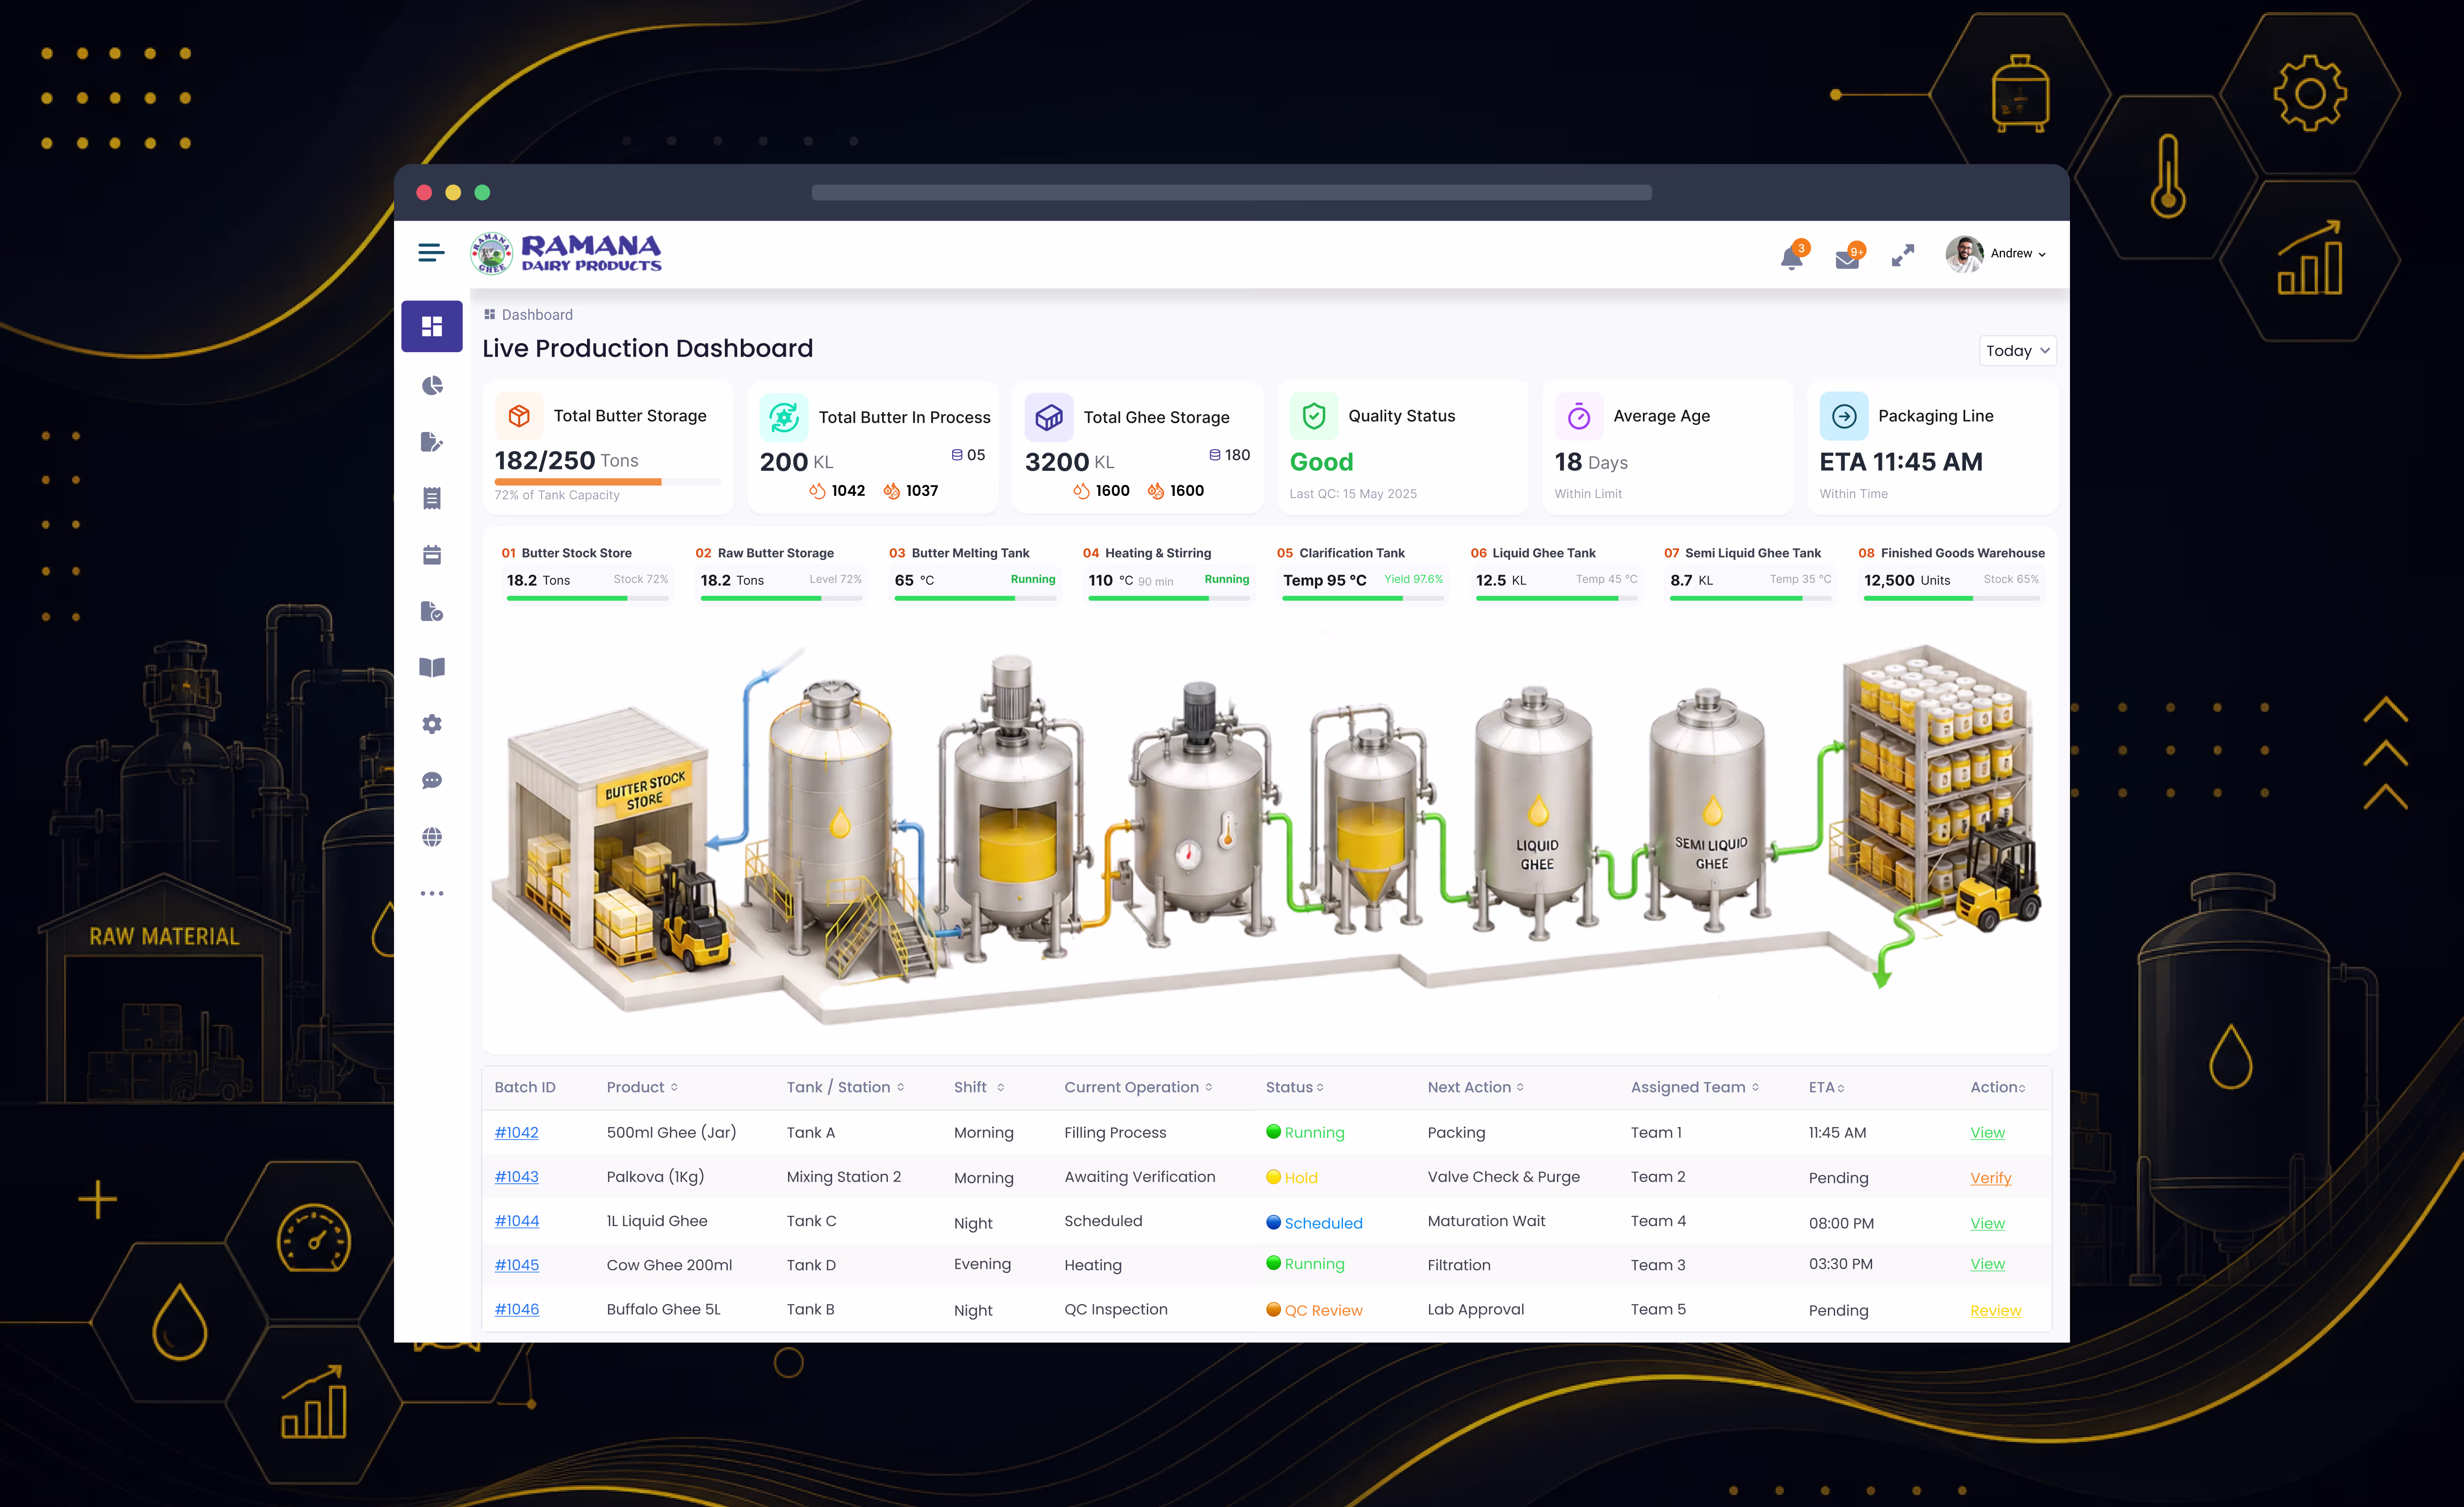Screen dimensions: 2464x1507
Task: Click the 72% tank capacity progress bar
Action: [x=607, y=482]
